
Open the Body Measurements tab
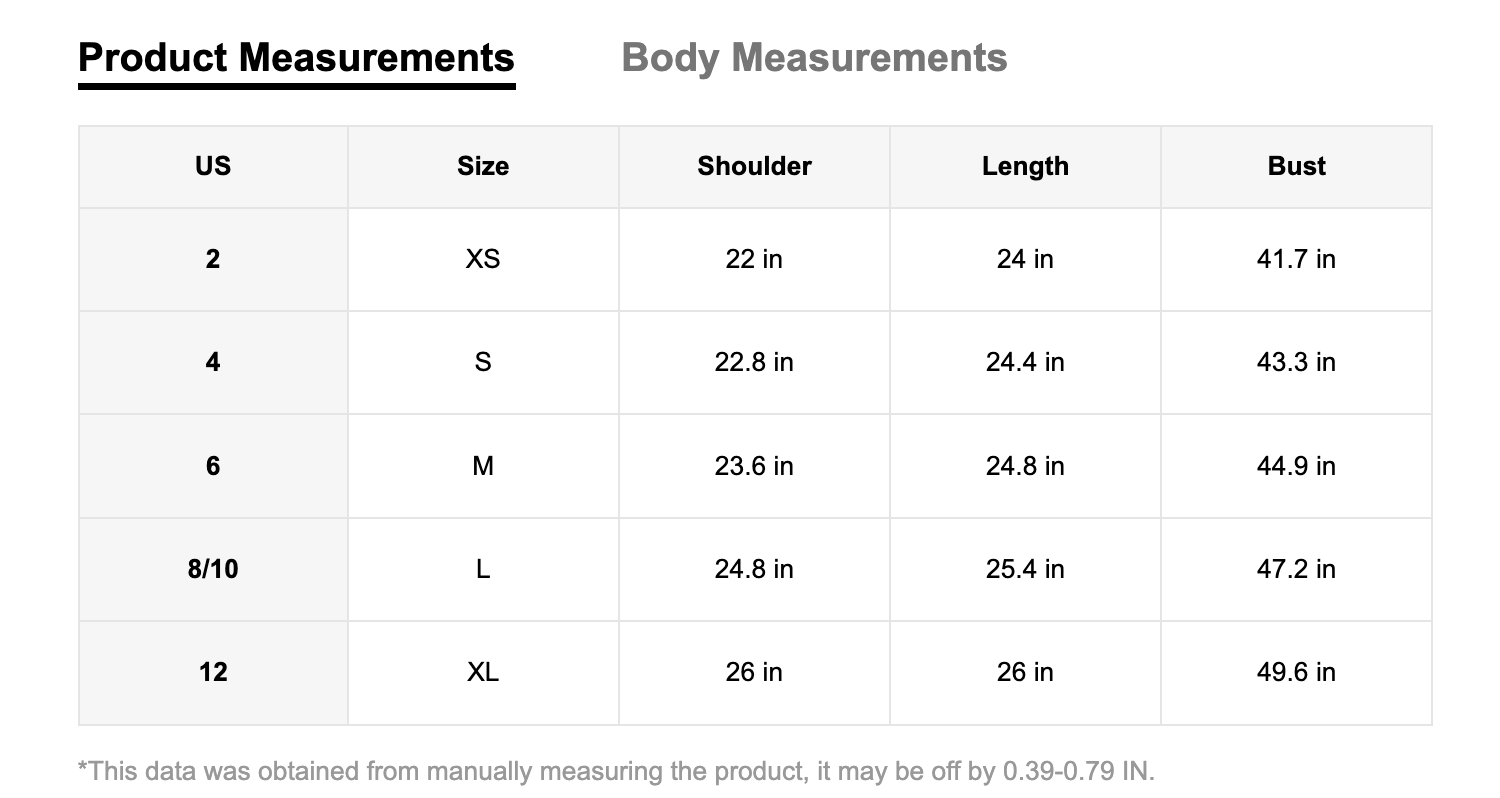pos(814,58)
